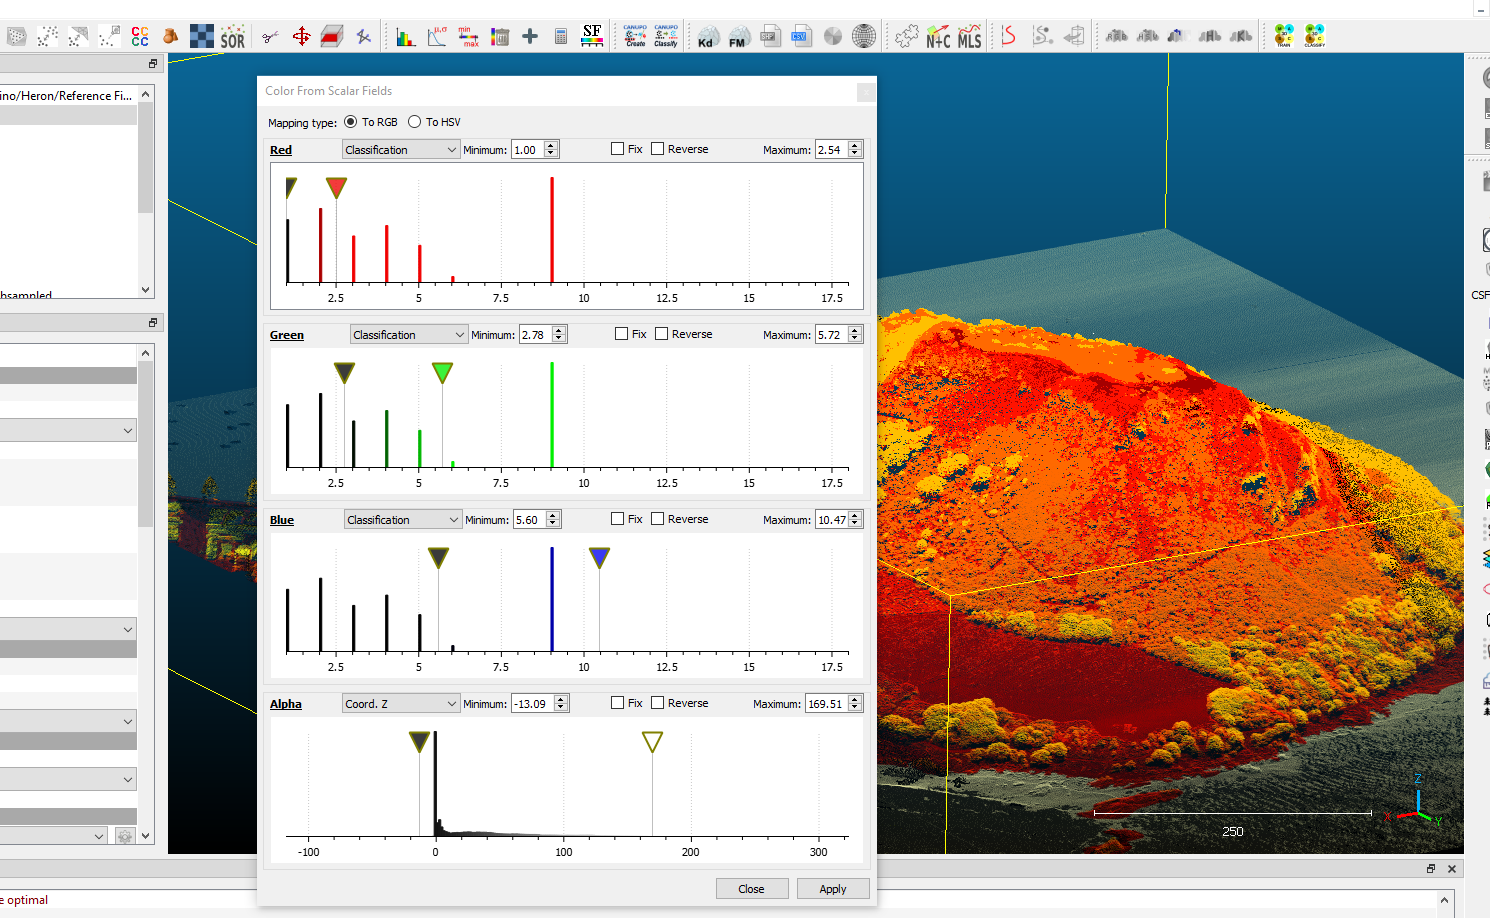
Task: Show the histogram tool
Action: tap(405, 38)
